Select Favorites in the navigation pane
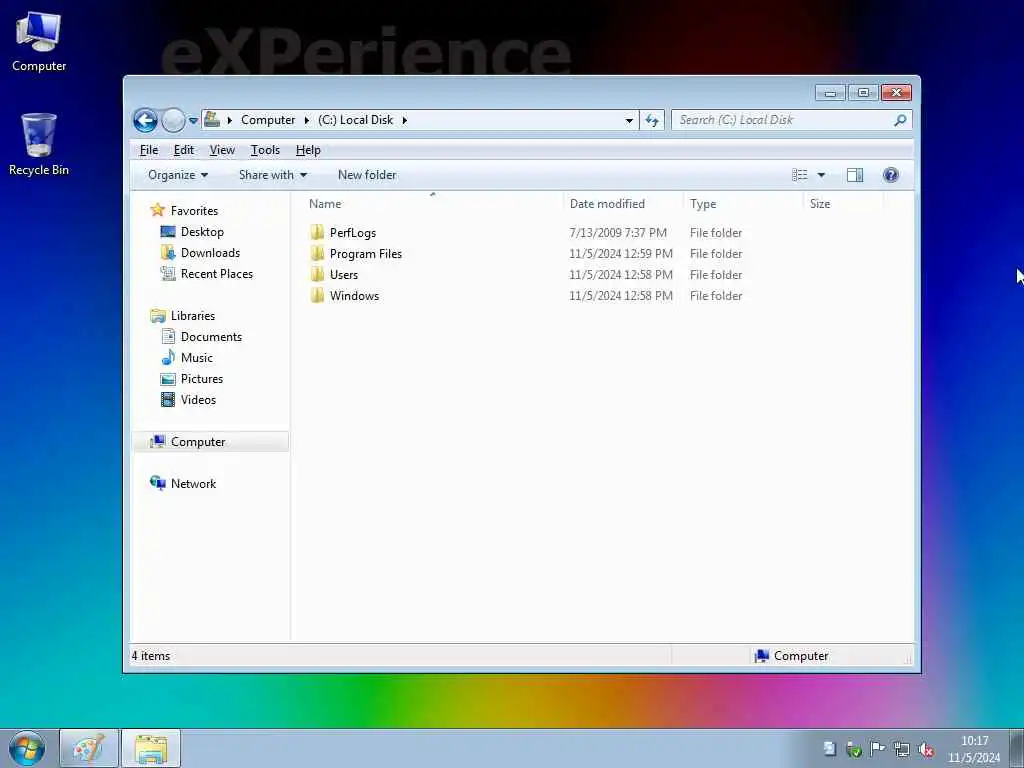 point(194,210)
